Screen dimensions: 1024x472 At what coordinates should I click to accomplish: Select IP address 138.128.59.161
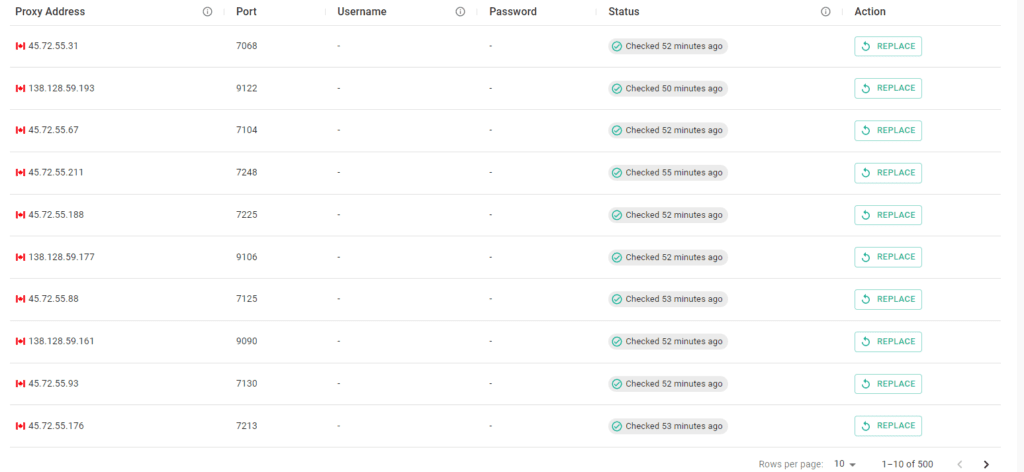tap(61, 341)
